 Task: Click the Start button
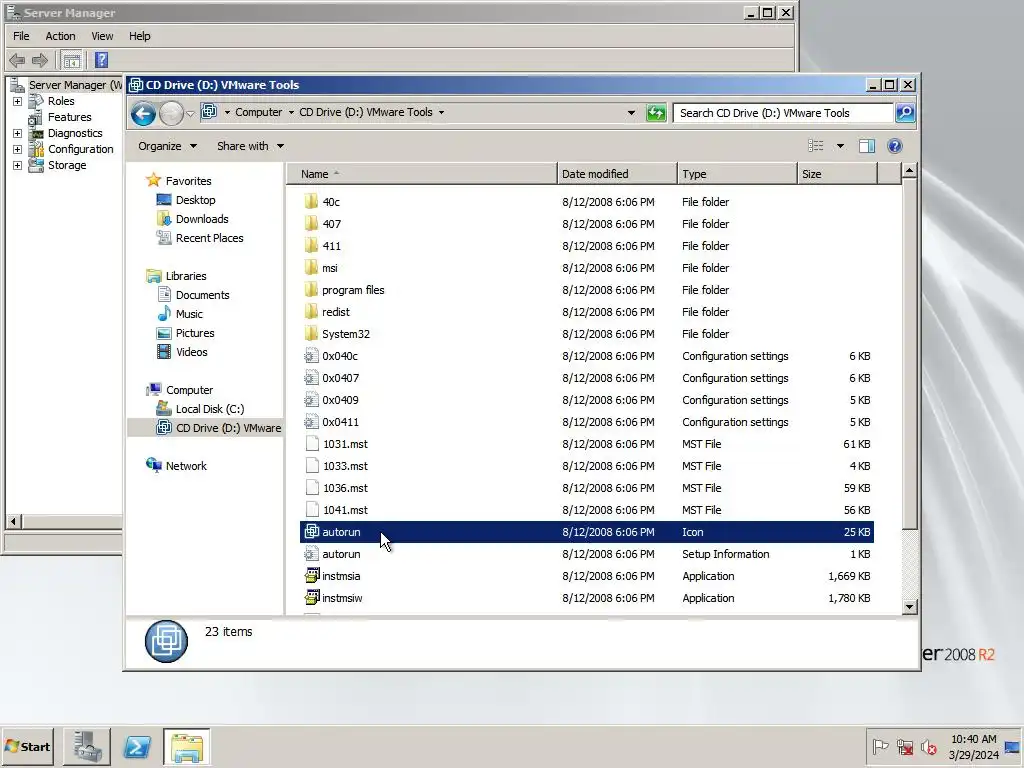coord(27,746)
